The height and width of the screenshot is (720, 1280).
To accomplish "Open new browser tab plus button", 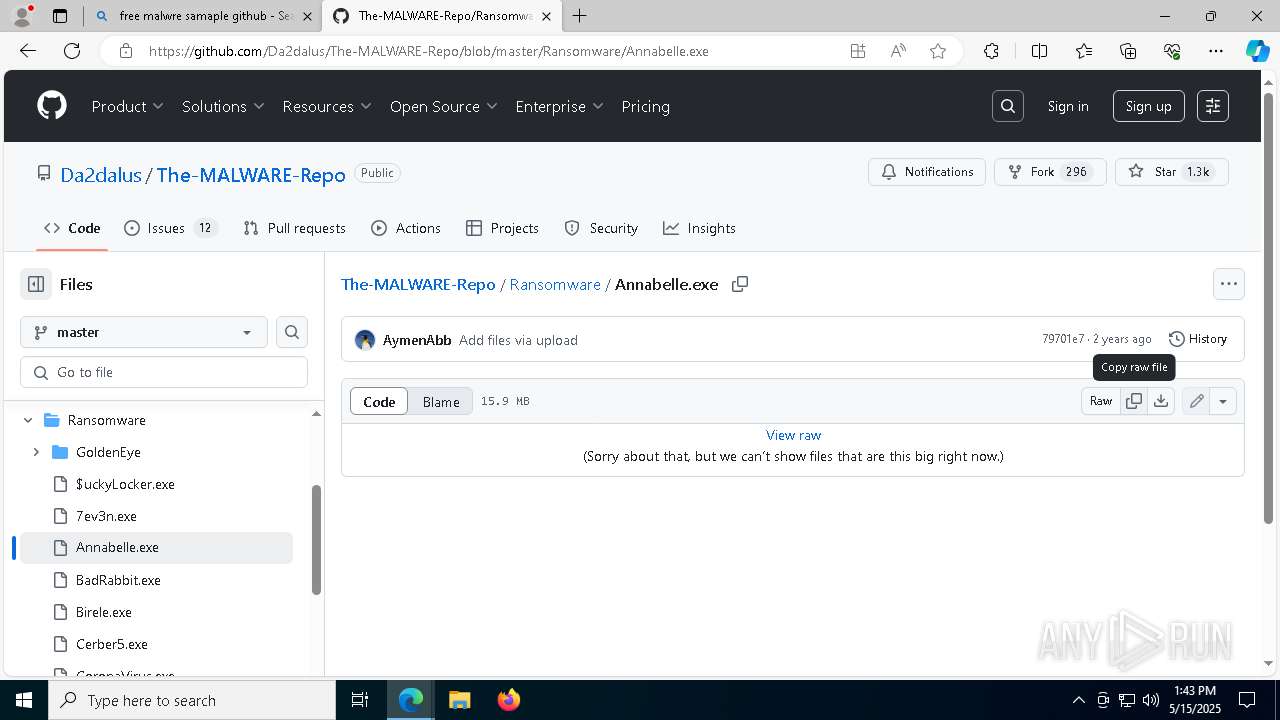I will click(580, 16).
